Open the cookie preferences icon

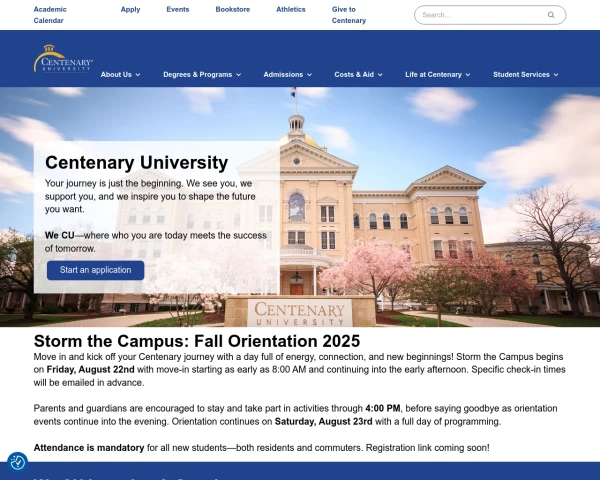(x=18, y=462)
